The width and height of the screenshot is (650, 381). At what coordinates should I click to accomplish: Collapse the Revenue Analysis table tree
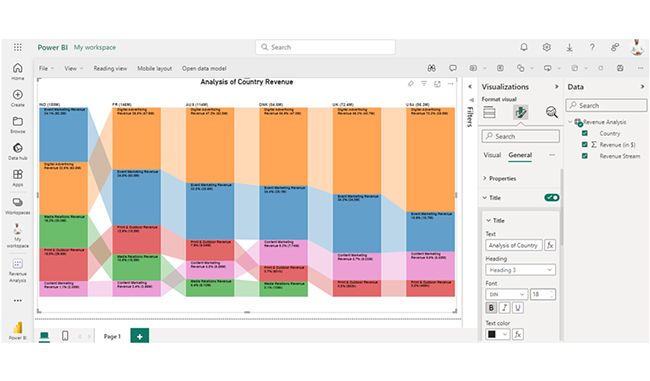click(570, 122)
